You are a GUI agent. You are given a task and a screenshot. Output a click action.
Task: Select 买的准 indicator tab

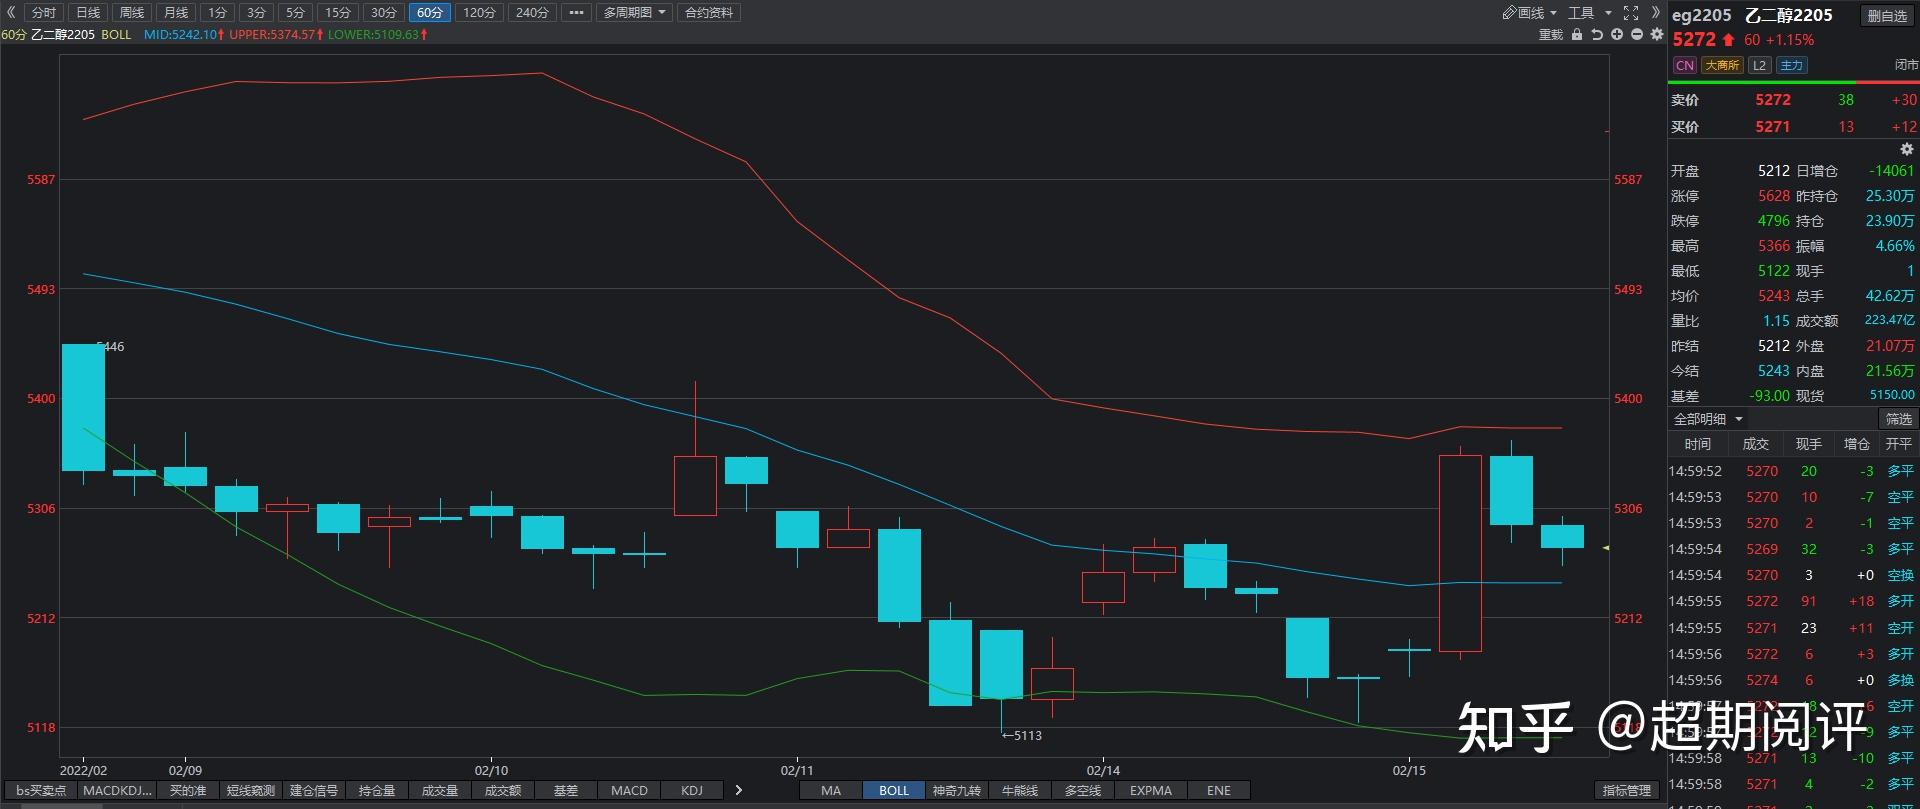[188, 790]
